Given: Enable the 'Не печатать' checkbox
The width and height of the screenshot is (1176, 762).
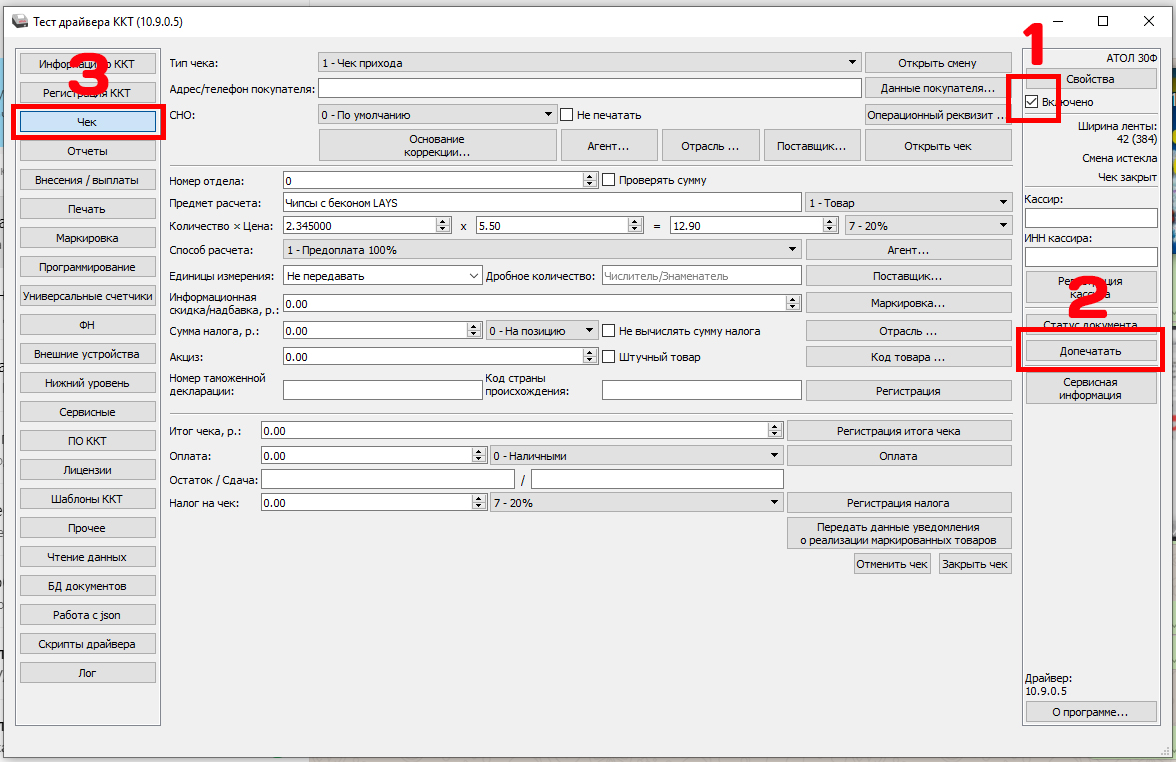Looking at the screenshot, I should click(x=567, y=115).
